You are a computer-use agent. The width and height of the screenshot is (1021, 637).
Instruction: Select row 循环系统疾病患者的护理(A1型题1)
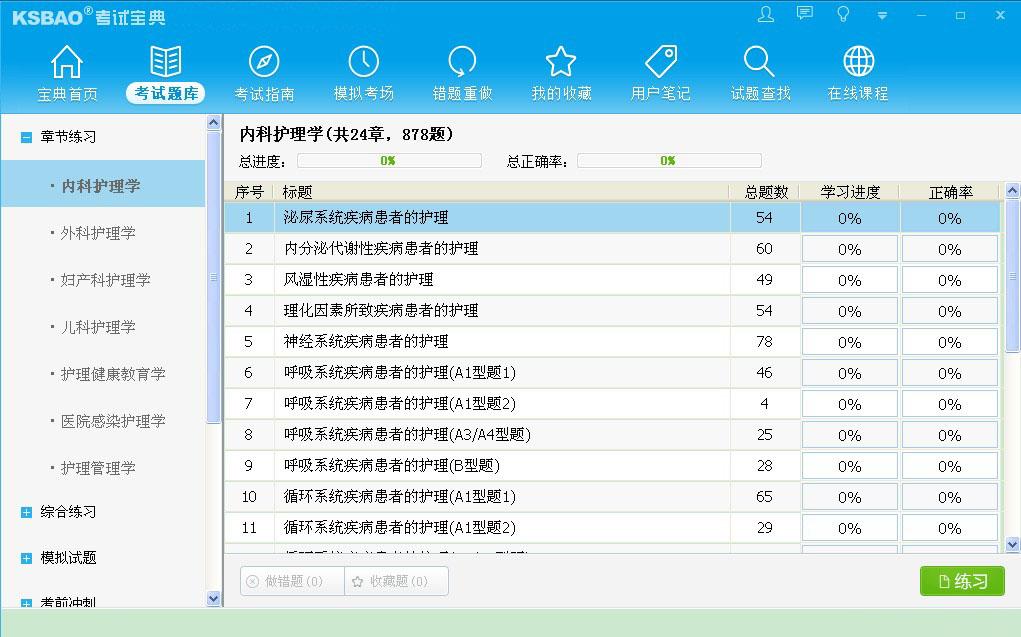[x=612, y=497]
